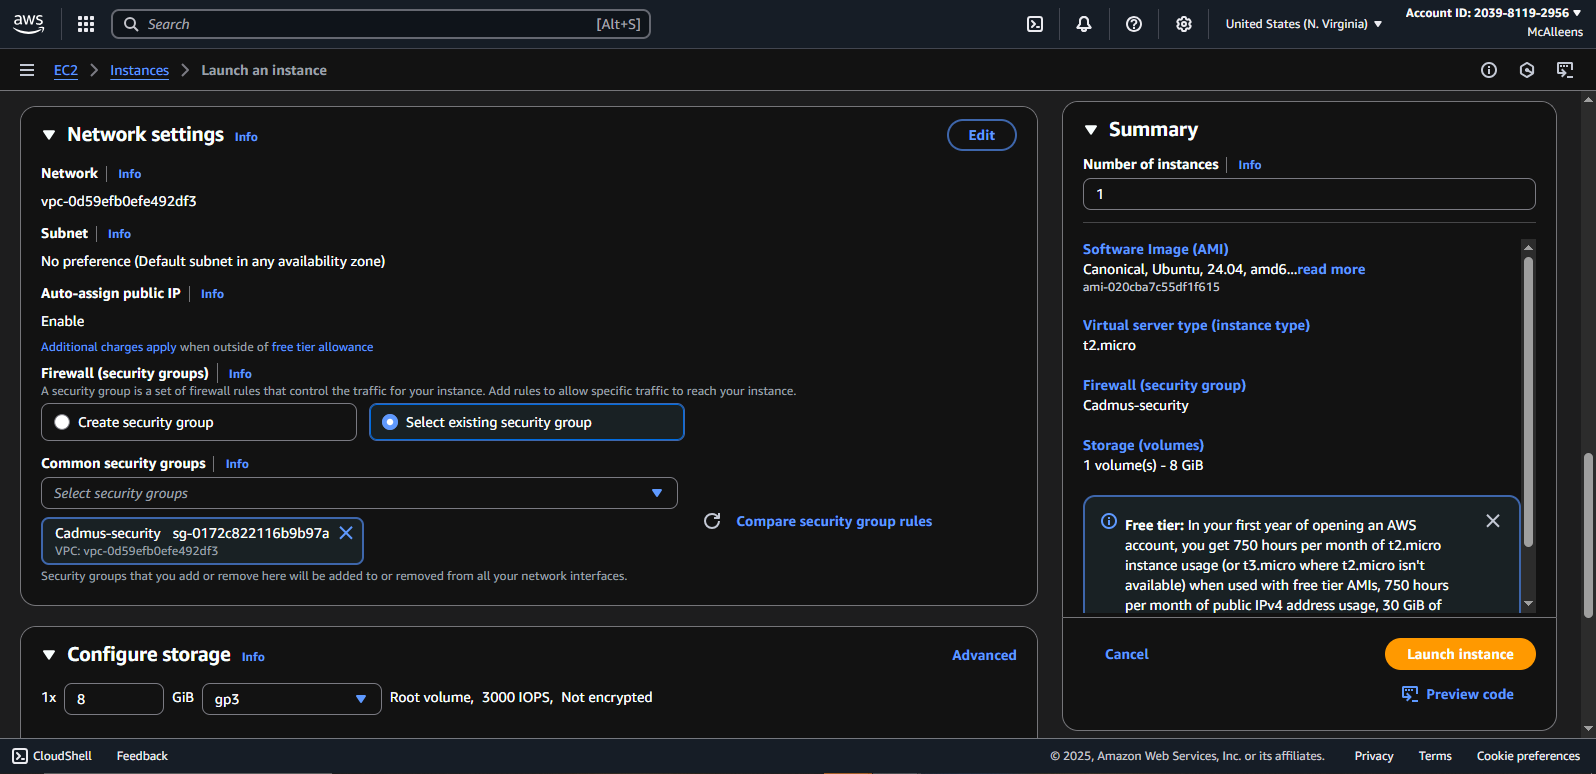Toggle the hamburger navigation menu
The height and width of the screenshot is (774, 1596).
[x=27, y=70]
